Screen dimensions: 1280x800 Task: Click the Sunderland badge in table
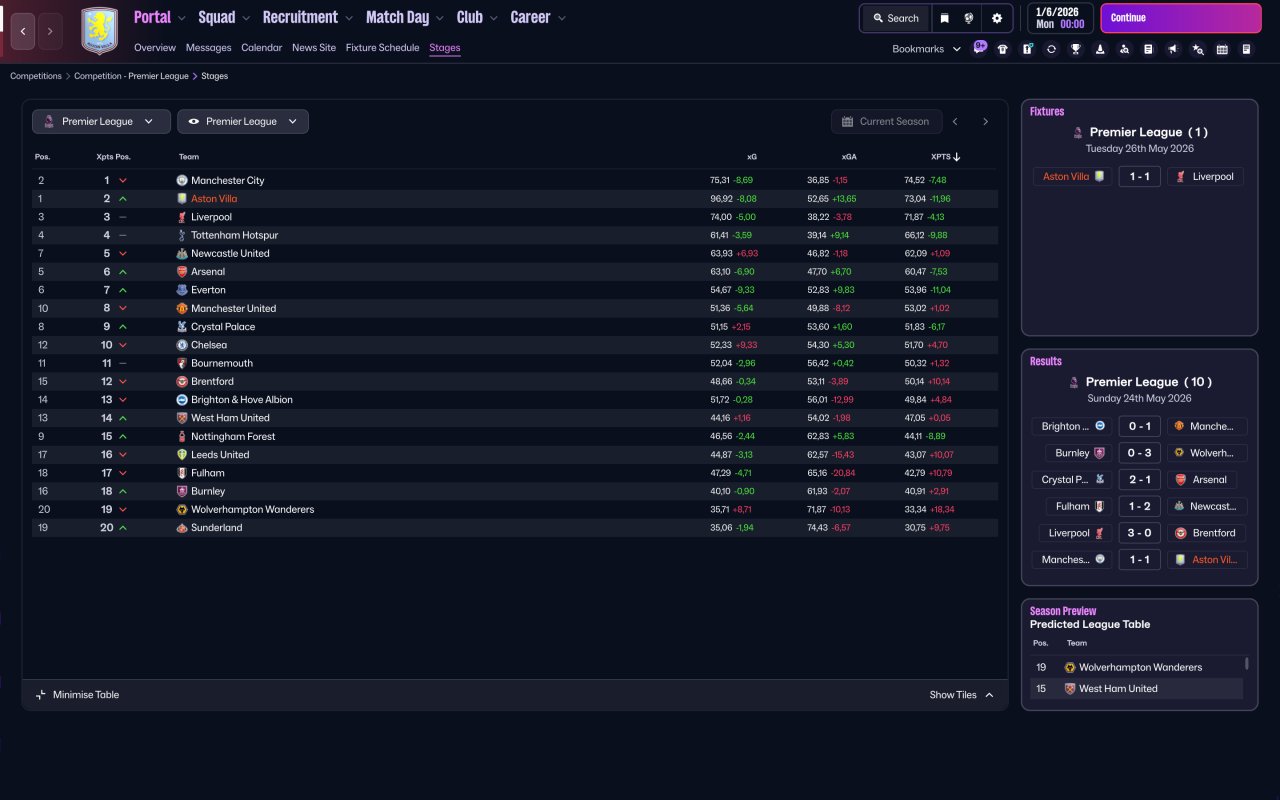[182, 527]
